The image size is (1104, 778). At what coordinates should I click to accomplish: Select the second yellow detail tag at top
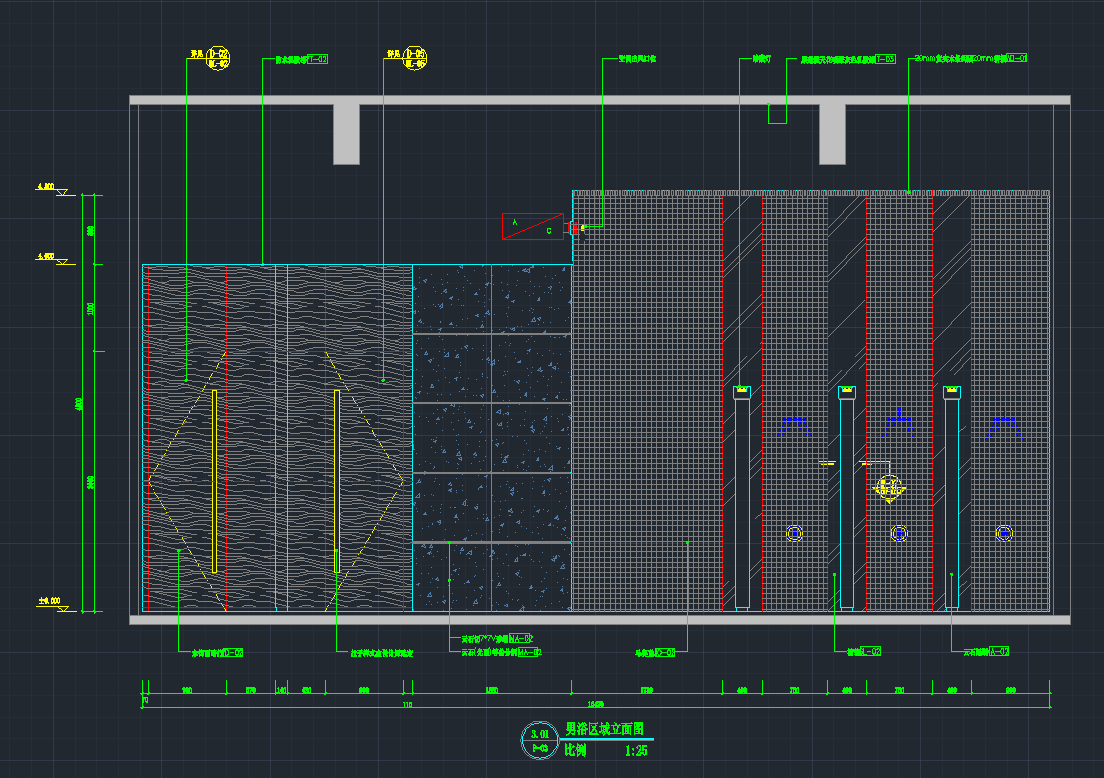click(x=414, y=58)
